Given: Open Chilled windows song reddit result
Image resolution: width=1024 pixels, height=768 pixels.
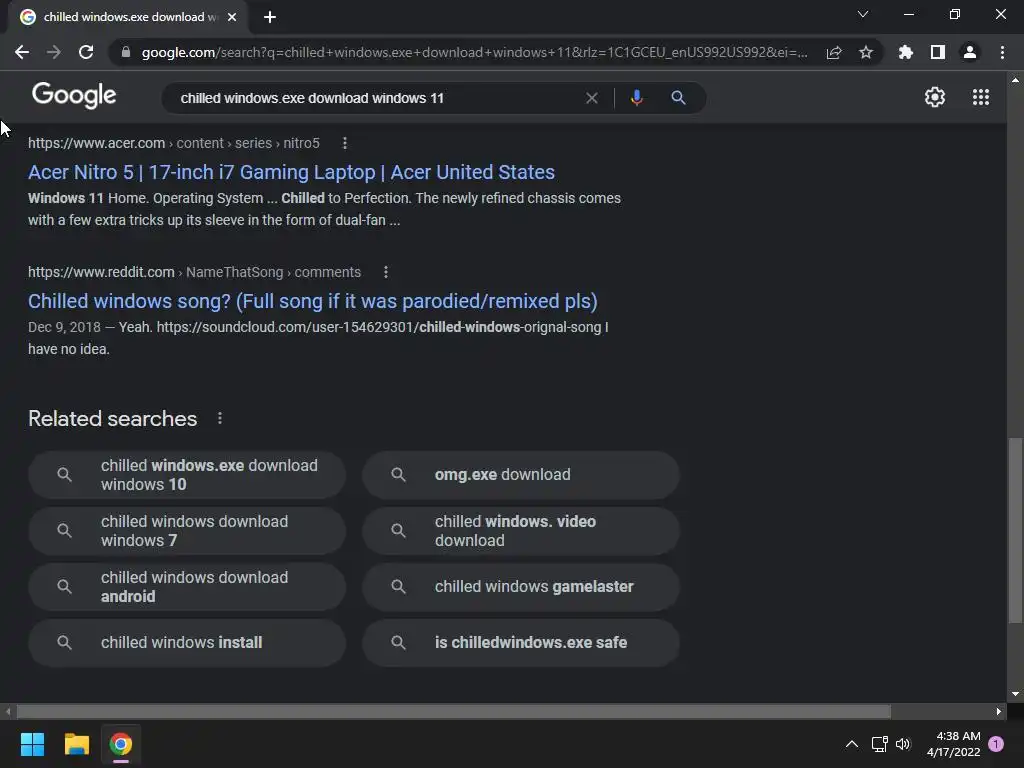Looking at the screenshot, I should point(313,301).
